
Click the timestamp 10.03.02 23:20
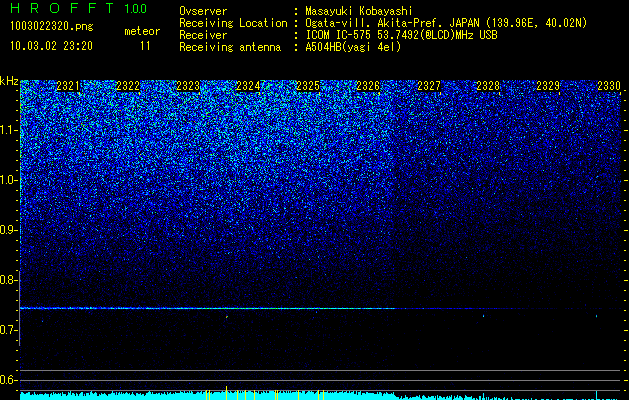pos(51,46)
